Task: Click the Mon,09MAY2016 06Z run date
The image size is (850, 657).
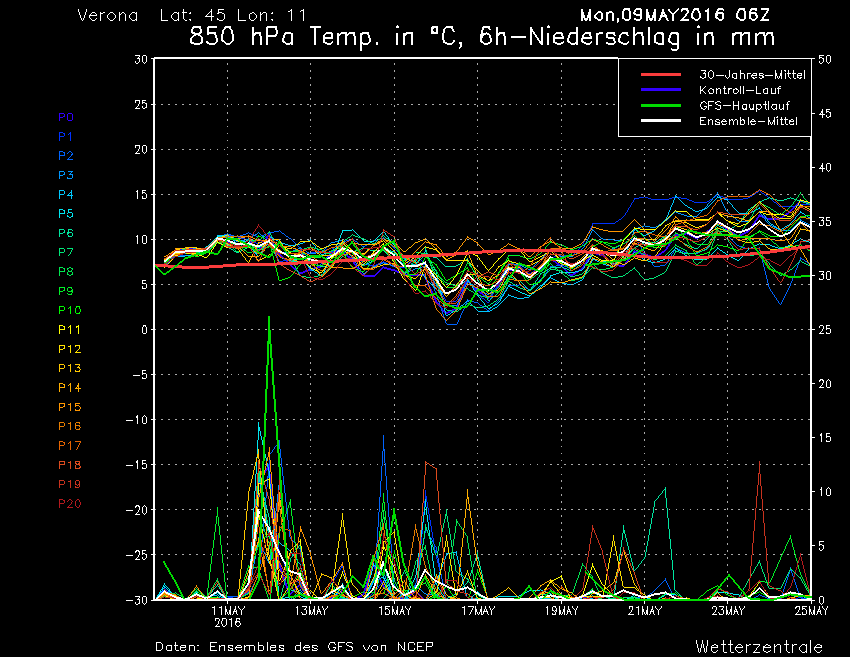Action: (x=675, y=15)
